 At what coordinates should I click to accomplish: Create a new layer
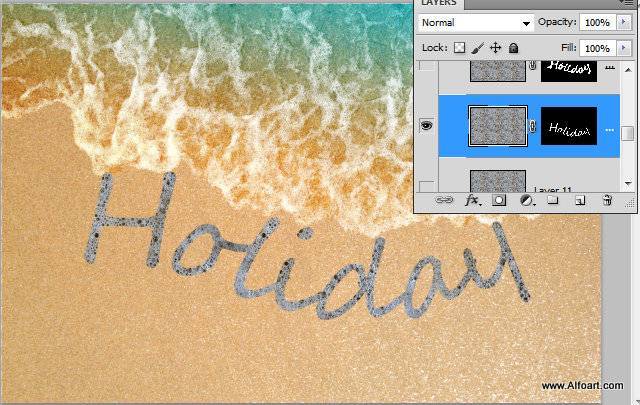[579, 201]
